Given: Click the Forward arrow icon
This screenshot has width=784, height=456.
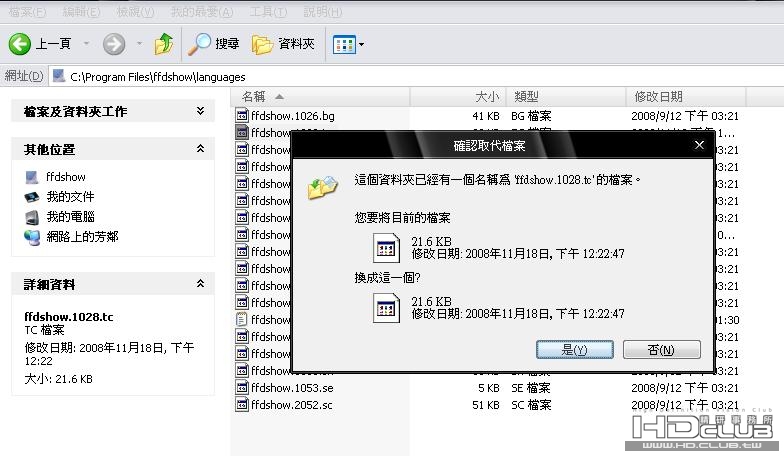Looking at the screenshot, I should click(114, 44).
